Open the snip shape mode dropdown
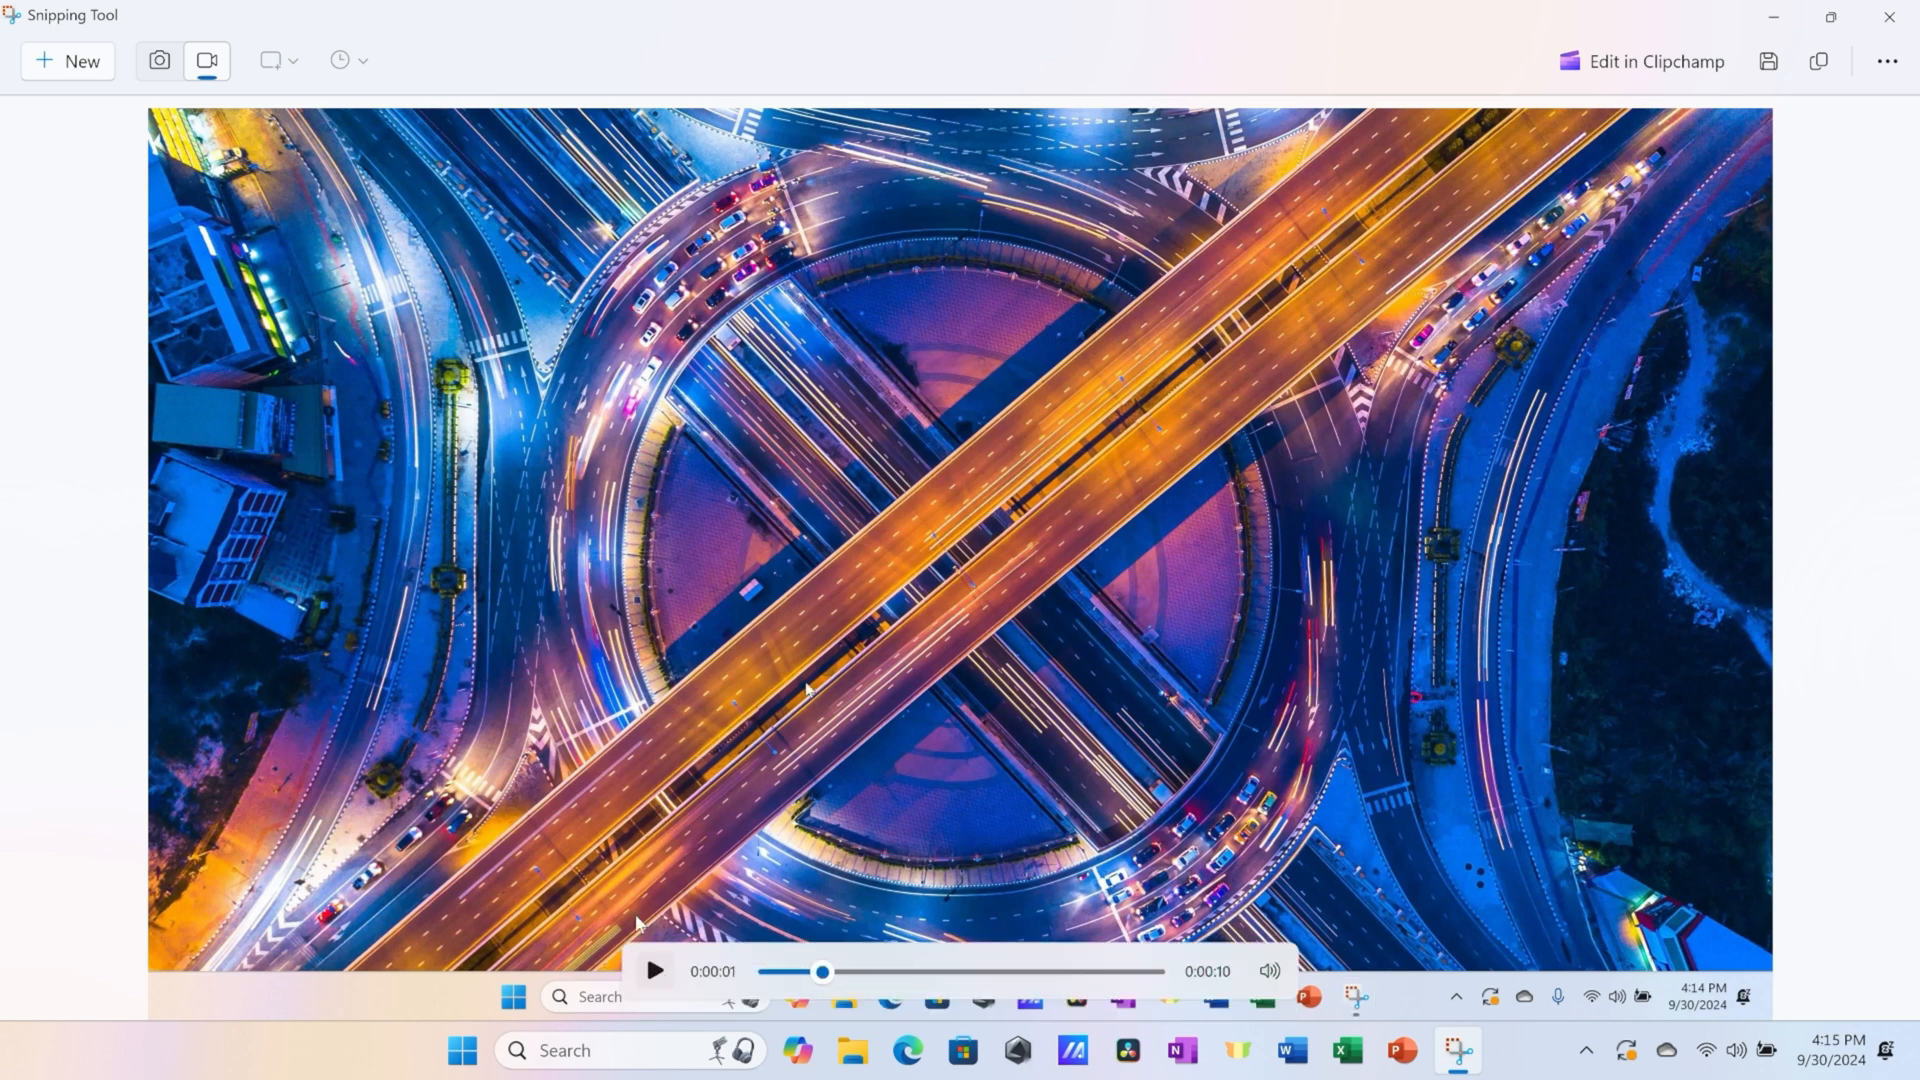 [278, 60]
